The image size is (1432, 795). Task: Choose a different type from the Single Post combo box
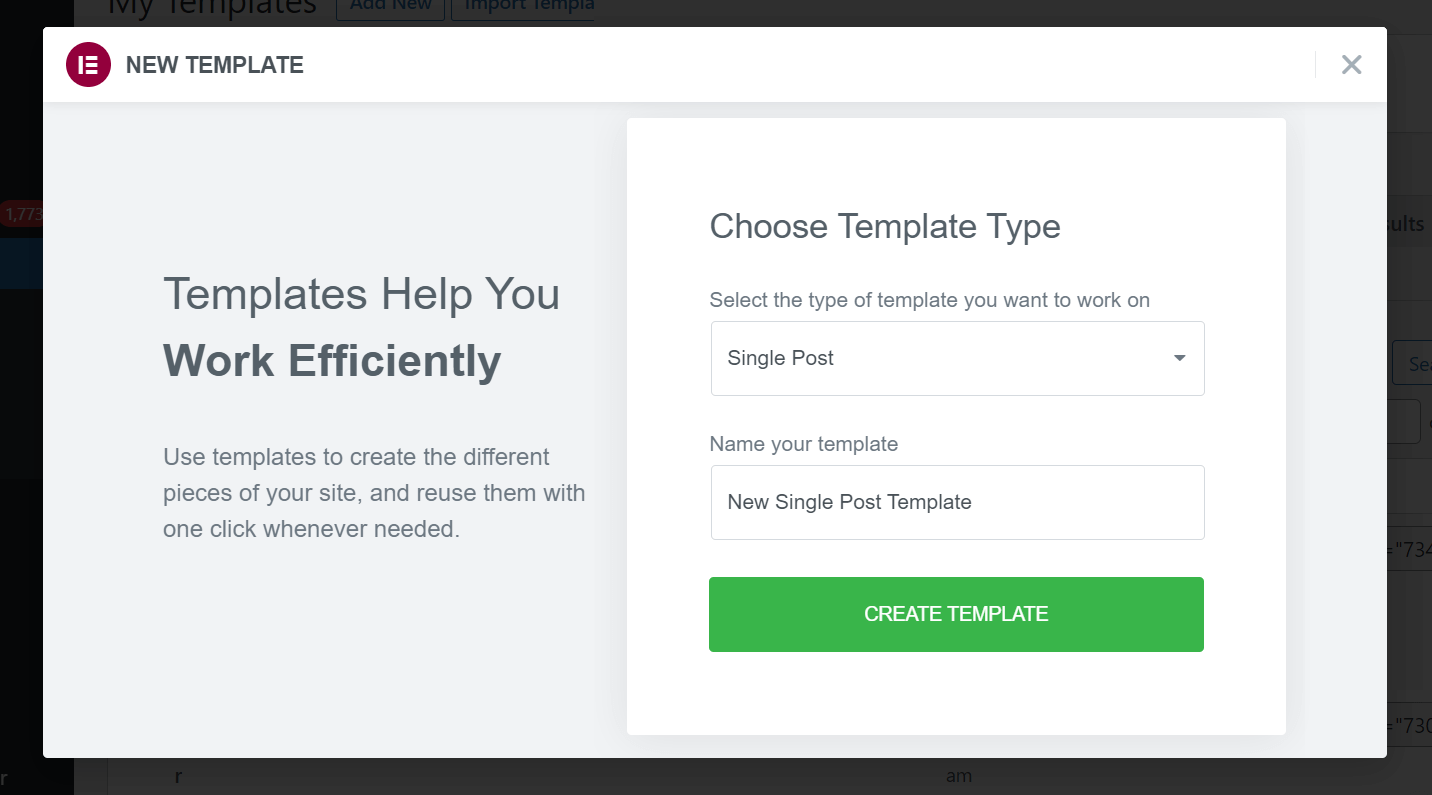point(957,358)
